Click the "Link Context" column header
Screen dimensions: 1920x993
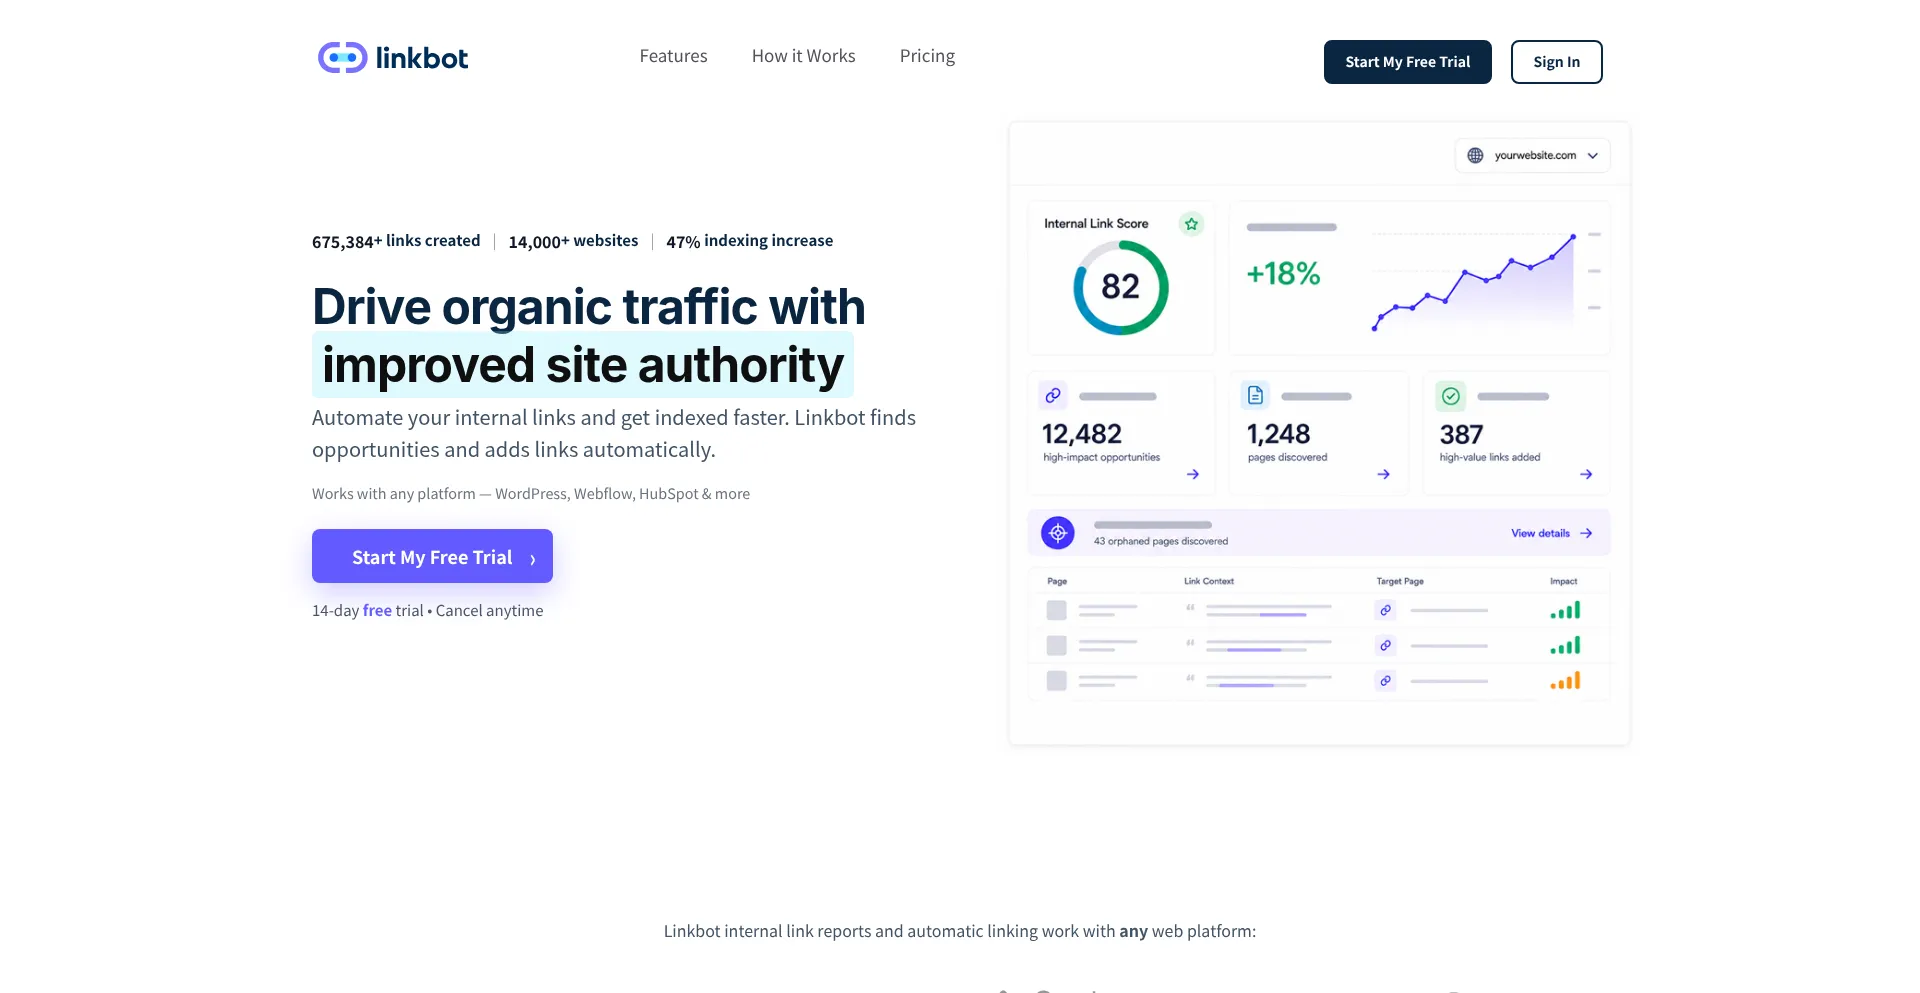[1209, 581]
